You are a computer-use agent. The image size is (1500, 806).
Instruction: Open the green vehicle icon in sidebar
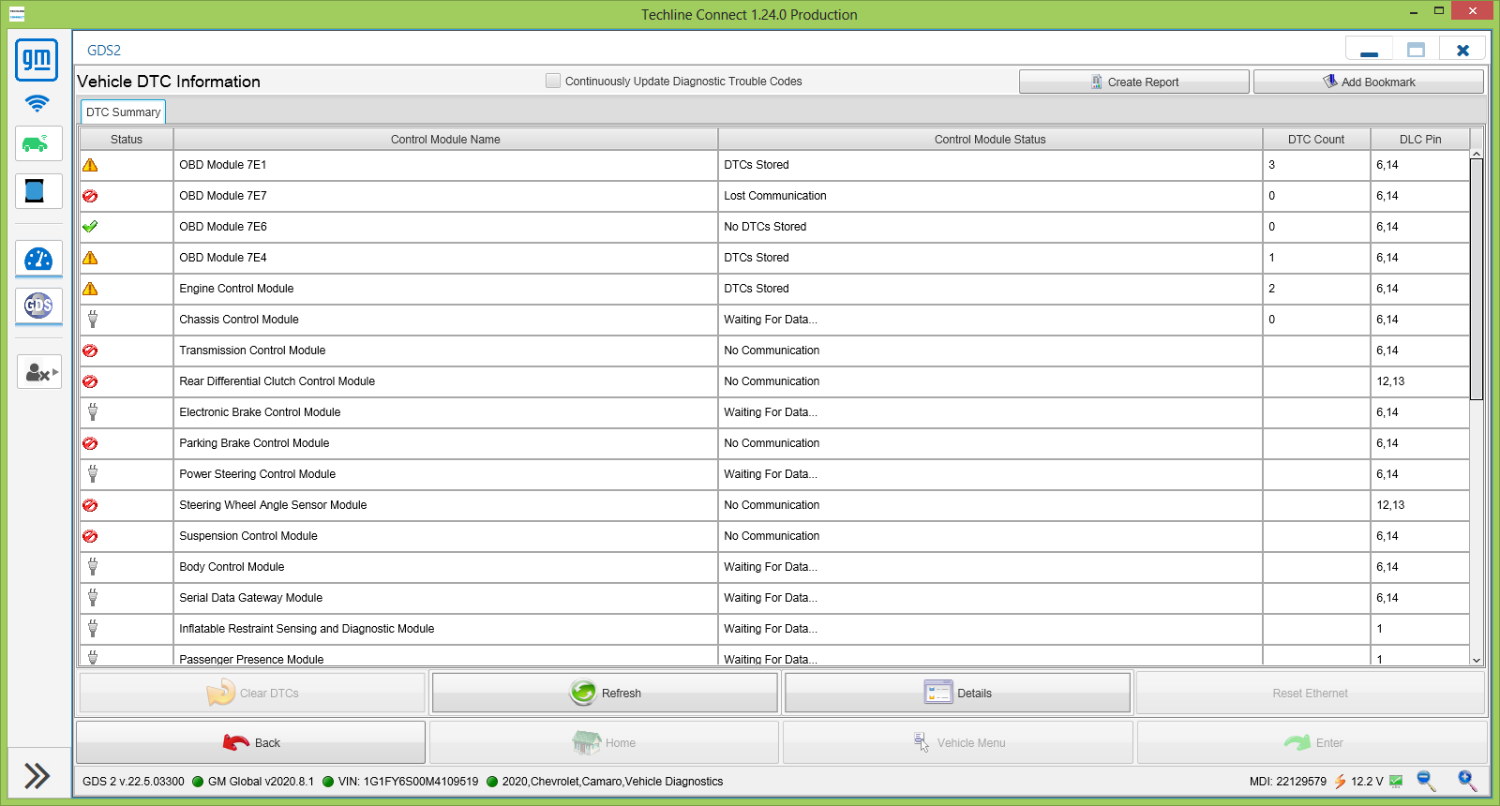[39, 144]
